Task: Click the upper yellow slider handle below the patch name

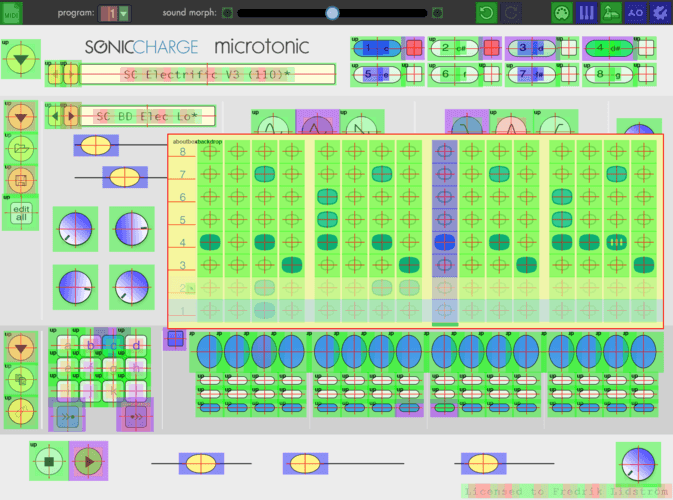Action: (96, 145)
